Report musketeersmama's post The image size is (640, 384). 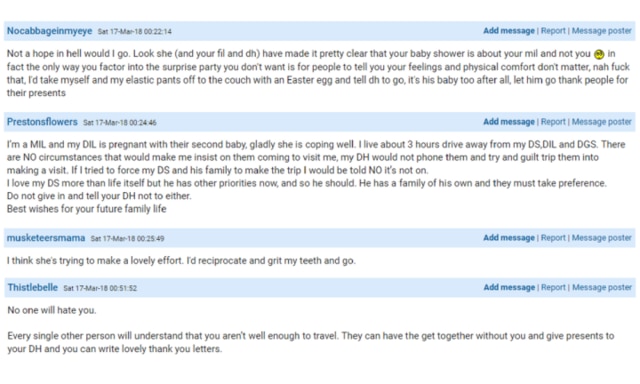pyautogui.click(x=553, y=238)
